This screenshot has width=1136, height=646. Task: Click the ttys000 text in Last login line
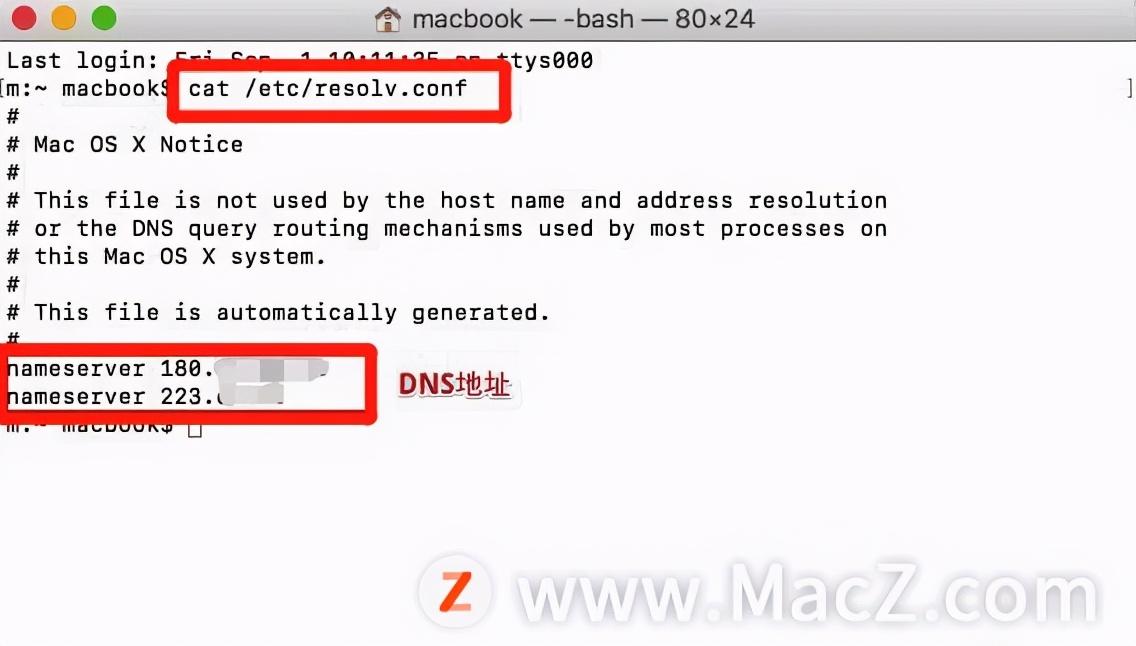(545, 60)
